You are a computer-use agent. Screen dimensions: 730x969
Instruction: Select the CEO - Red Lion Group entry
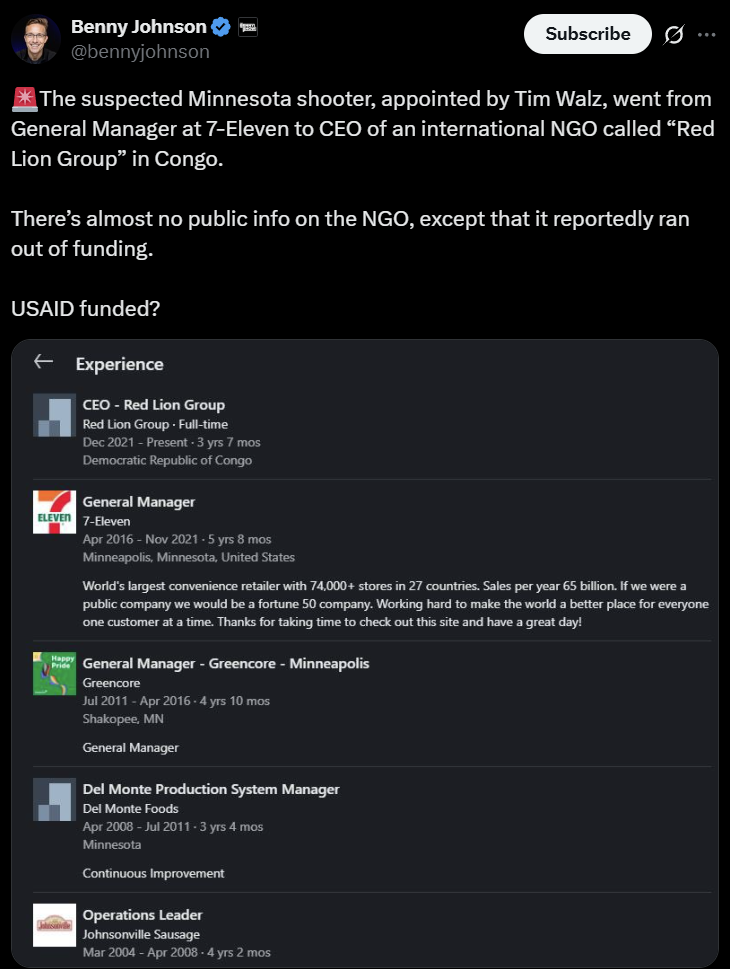[153, 405]
